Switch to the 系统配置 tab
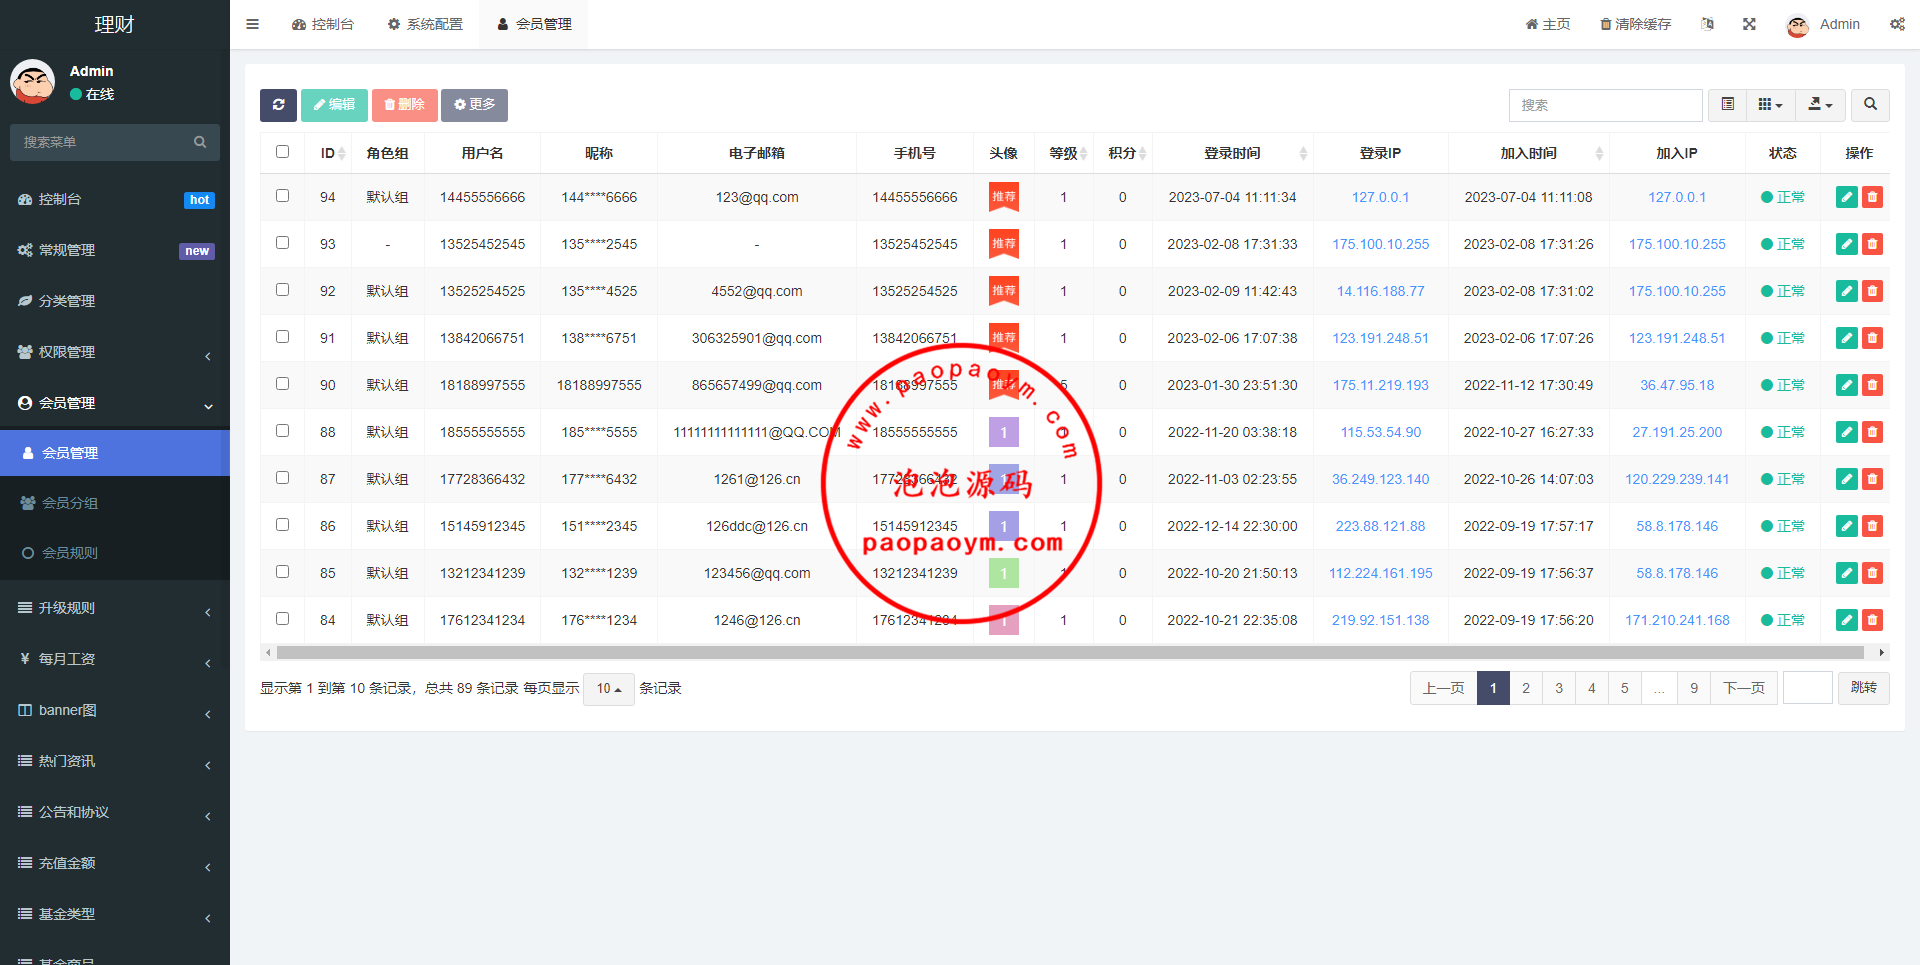 click(x=425, y=24)
